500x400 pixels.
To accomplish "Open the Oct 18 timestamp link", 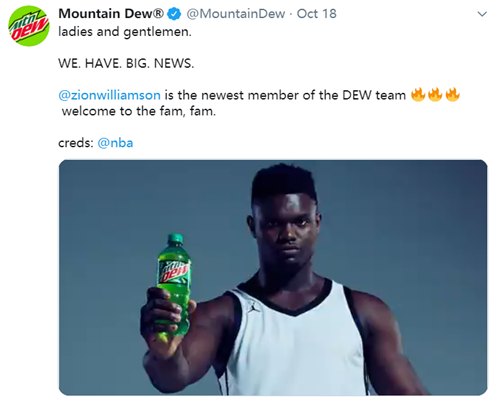I will click(x=317, y=14).
